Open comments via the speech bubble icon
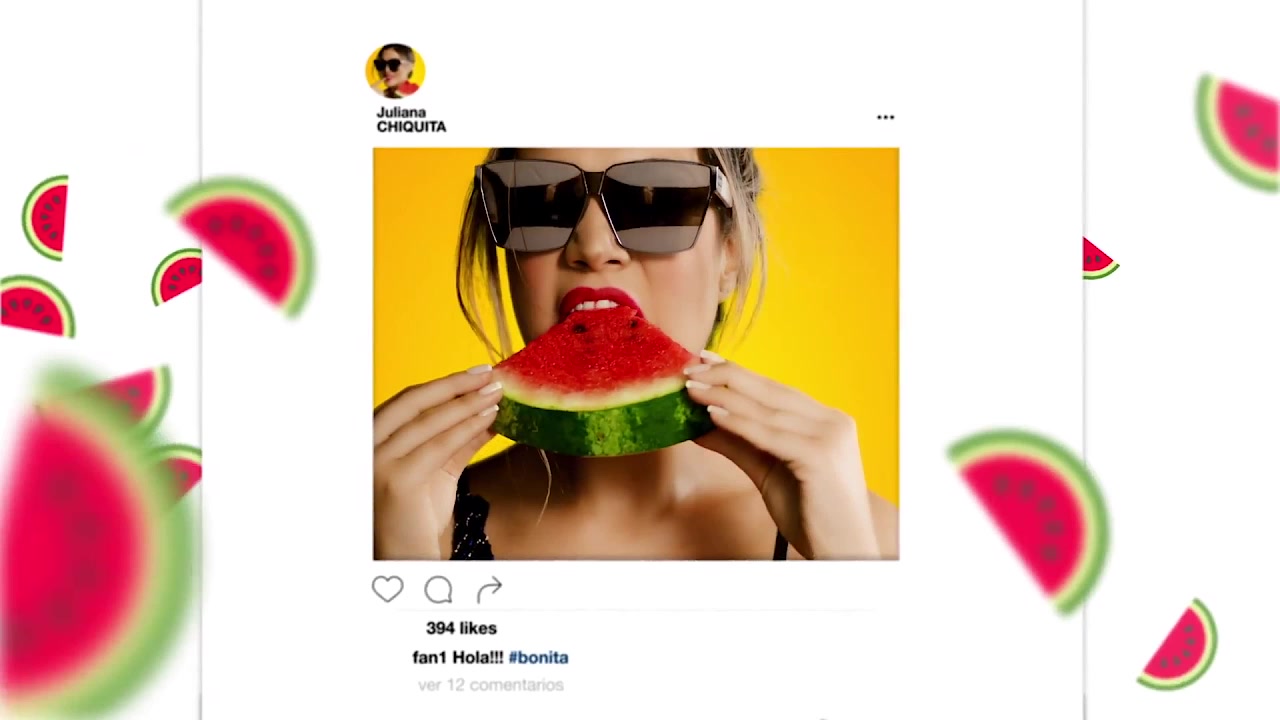Viewport: 1280px width, 720px height. [438, 590]
